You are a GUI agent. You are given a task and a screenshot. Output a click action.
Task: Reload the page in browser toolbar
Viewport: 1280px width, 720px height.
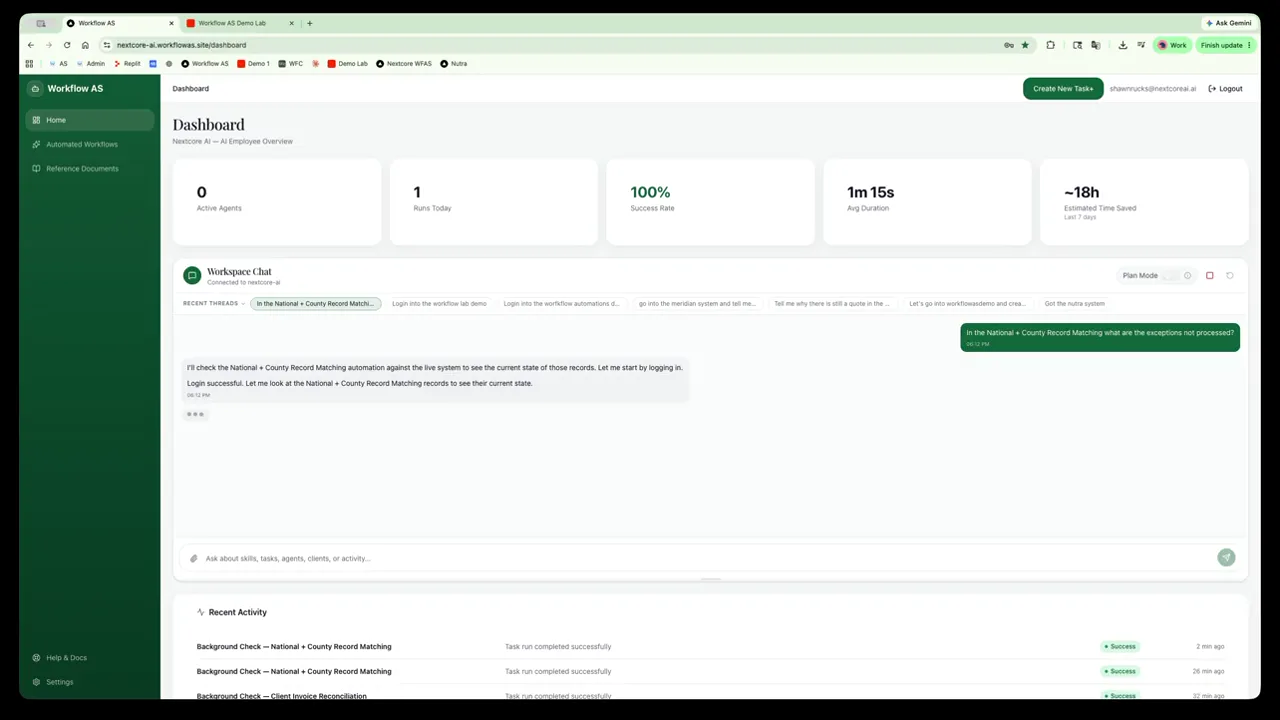point(67,45)
